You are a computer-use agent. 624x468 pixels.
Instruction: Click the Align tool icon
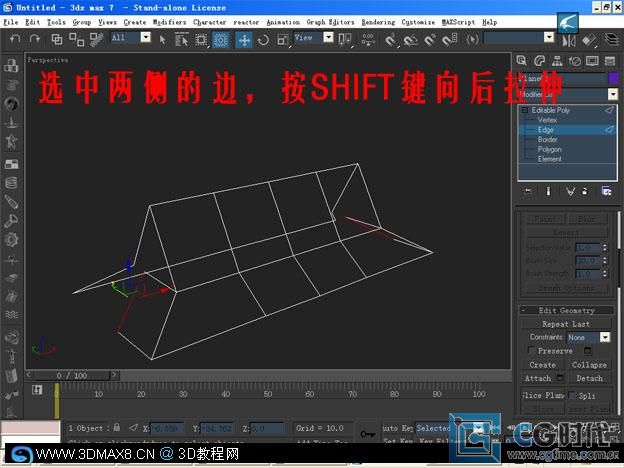tap(589, 40)
